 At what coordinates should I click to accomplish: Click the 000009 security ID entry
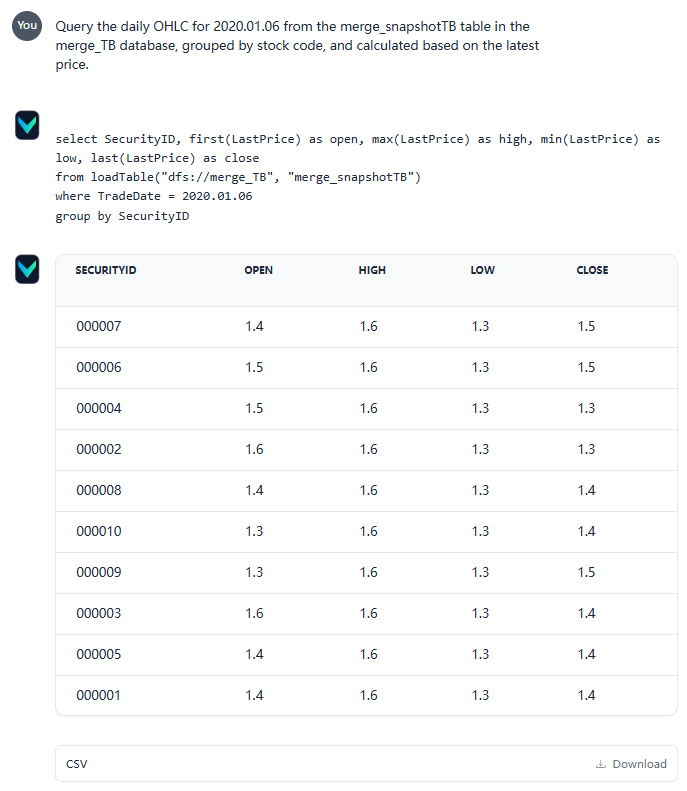(99, 573)
